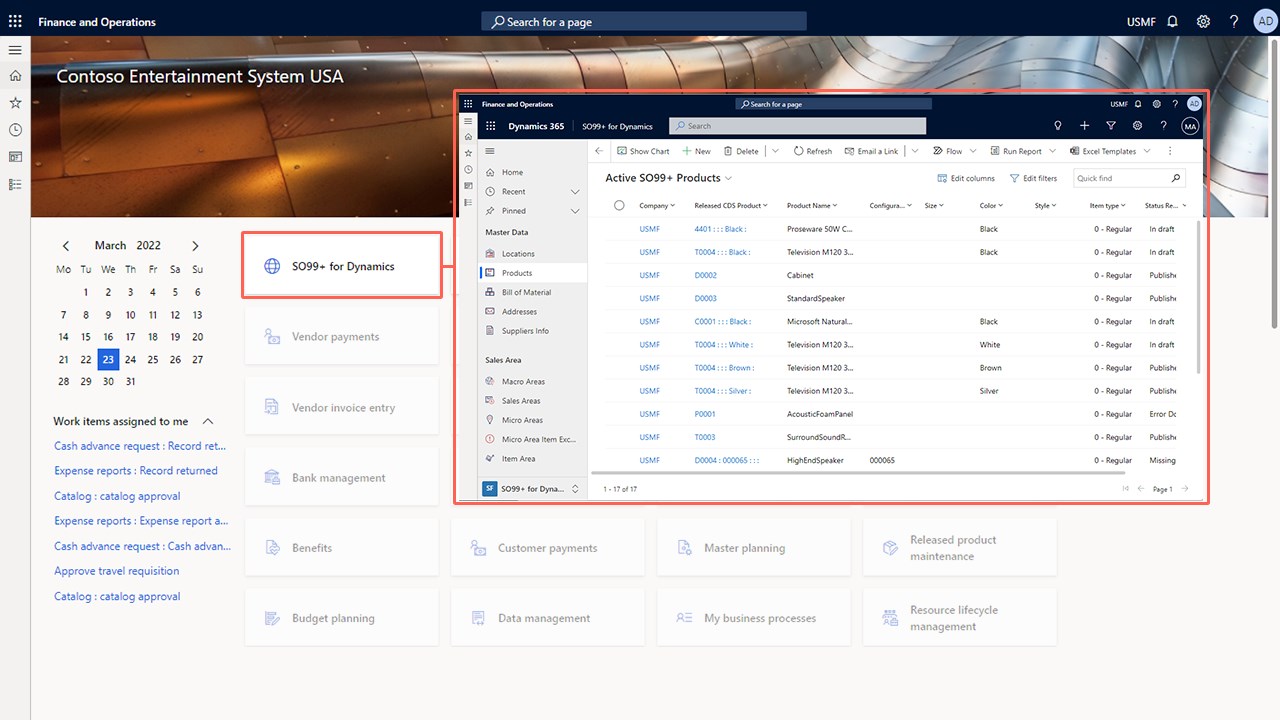
Task: Open SO99+ for Dyna... area switcher at sitemap bottom
Action: [x=532, y=489]
